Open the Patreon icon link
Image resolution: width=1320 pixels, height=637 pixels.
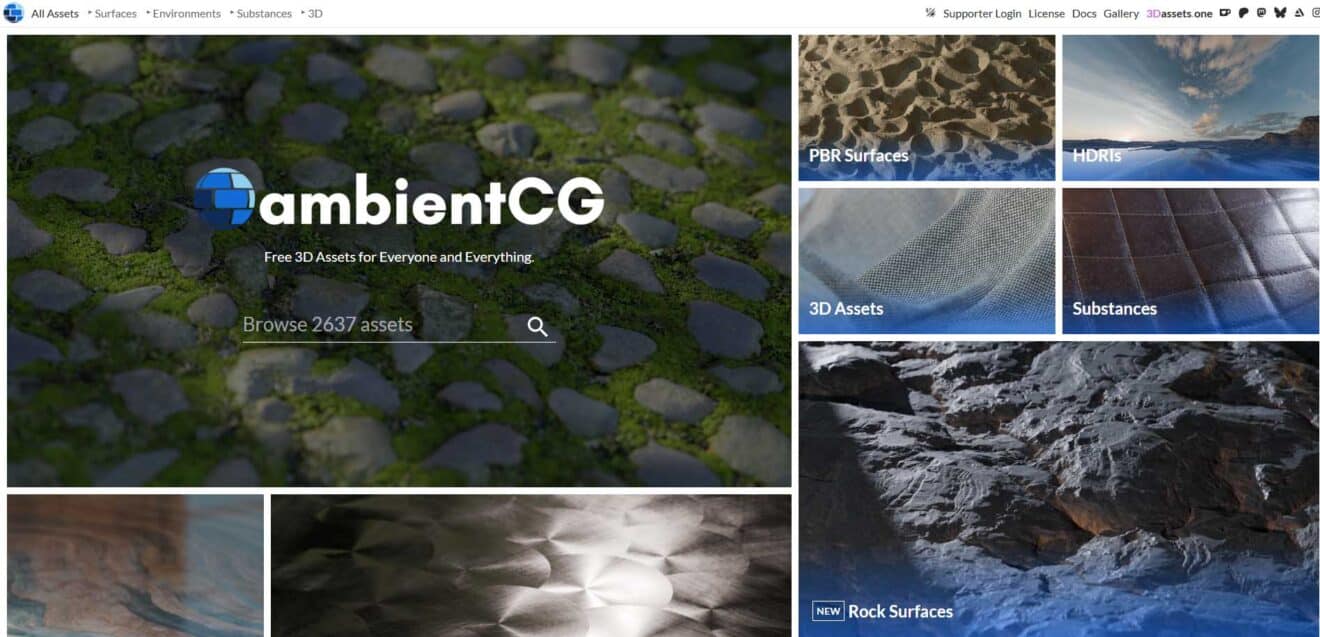pyautogui.click(x=1243, y=13)
